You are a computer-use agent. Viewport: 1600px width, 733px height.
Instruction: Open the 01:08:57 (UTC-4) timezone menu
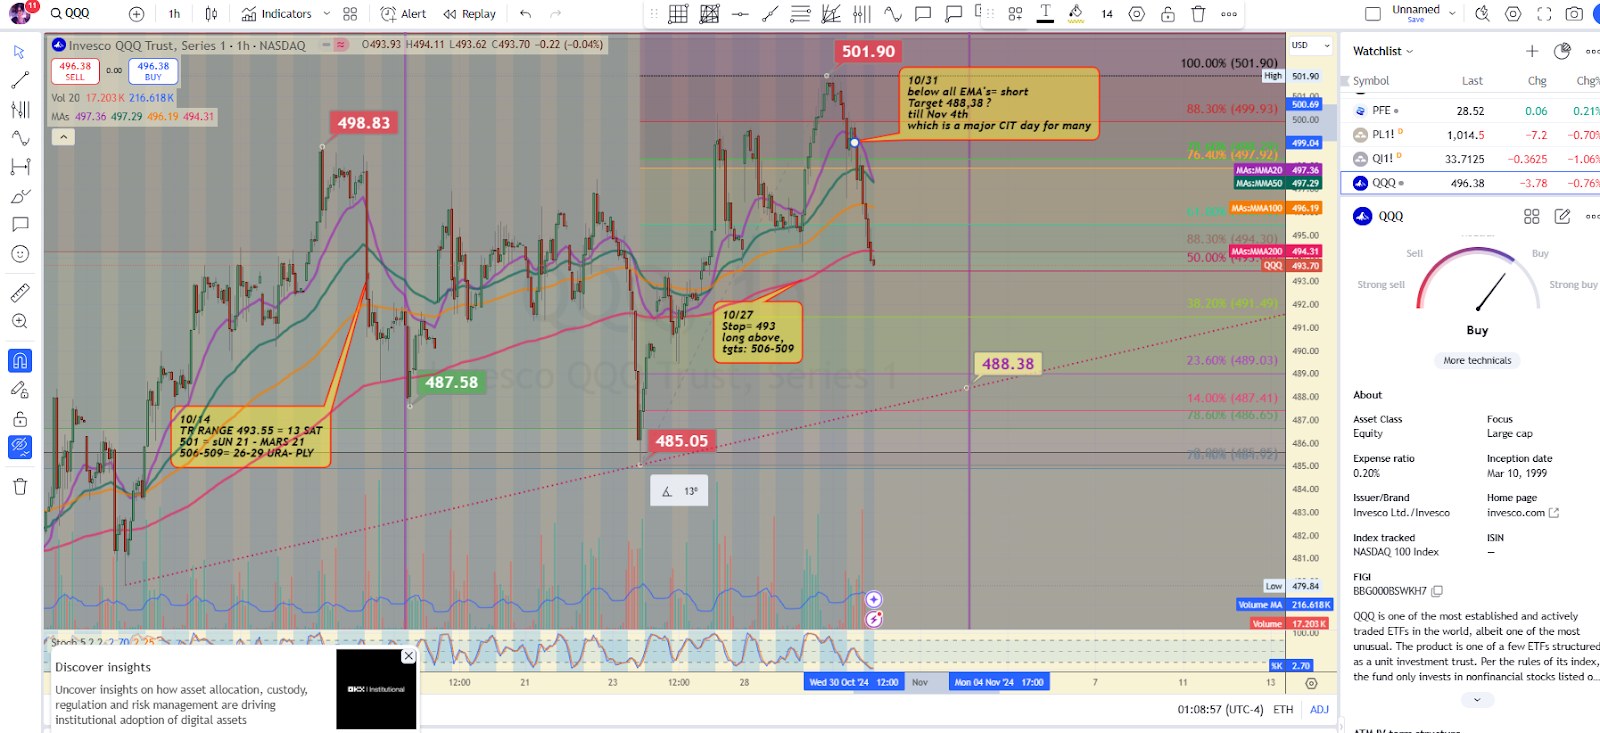click(x=1220, y=709)
